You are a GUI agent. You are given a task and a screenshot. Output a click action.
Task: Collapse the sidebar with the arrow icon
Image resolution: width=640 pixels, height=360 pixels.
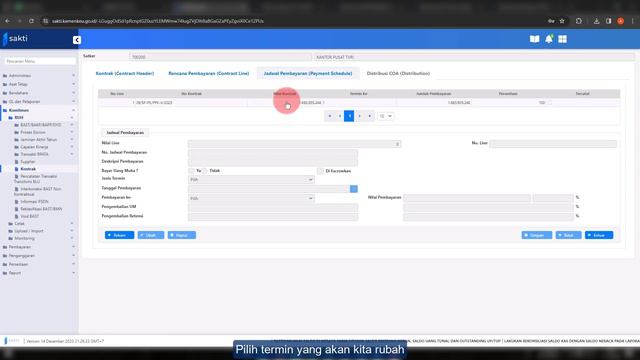[x=77, y=40]
